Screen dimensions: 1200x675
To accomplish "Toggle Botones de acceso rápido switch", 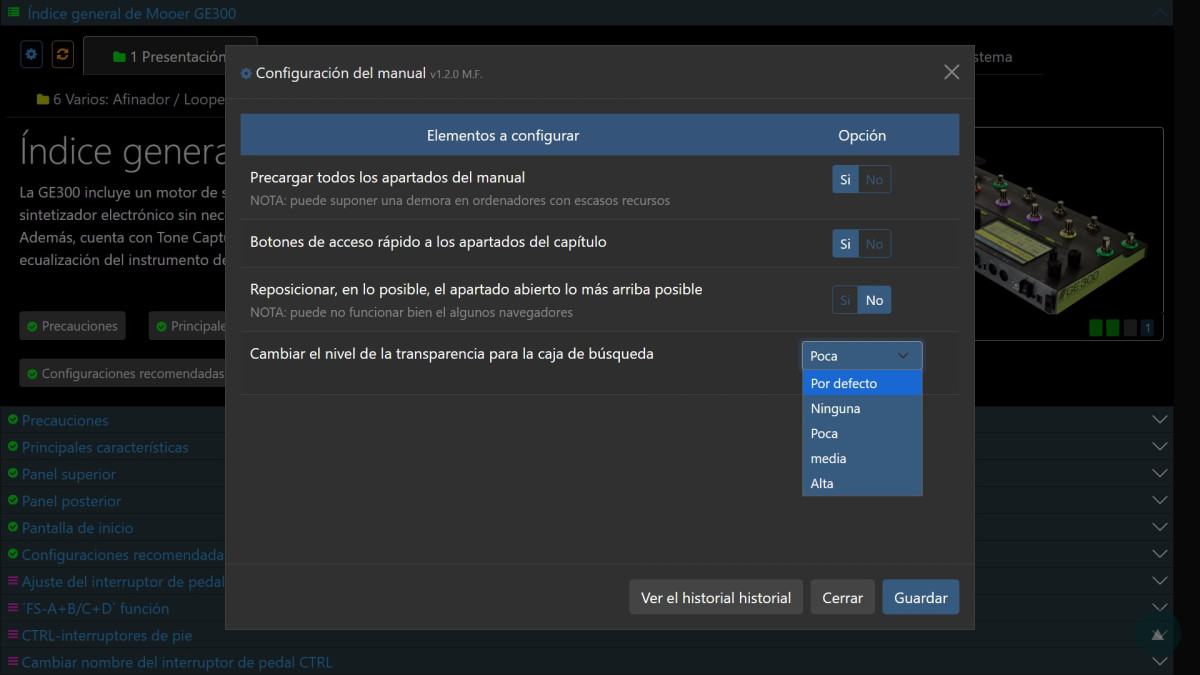I will [861, 244].
